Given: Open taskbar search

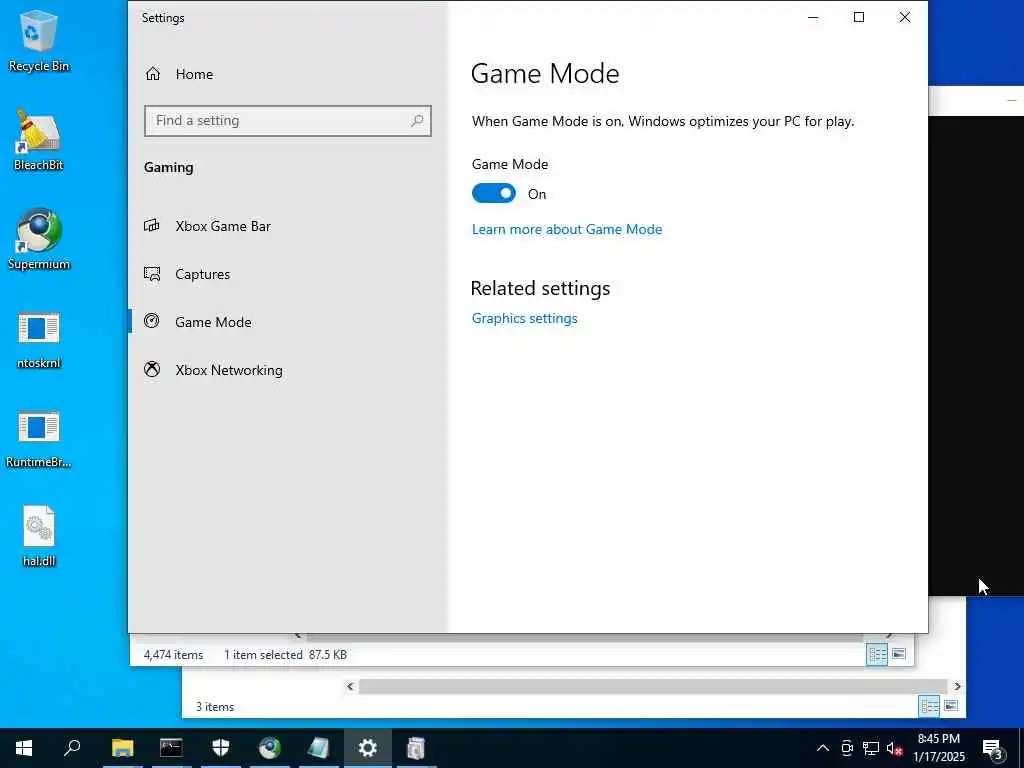Looking at the screenshot, I should click(x=72, y=748).
